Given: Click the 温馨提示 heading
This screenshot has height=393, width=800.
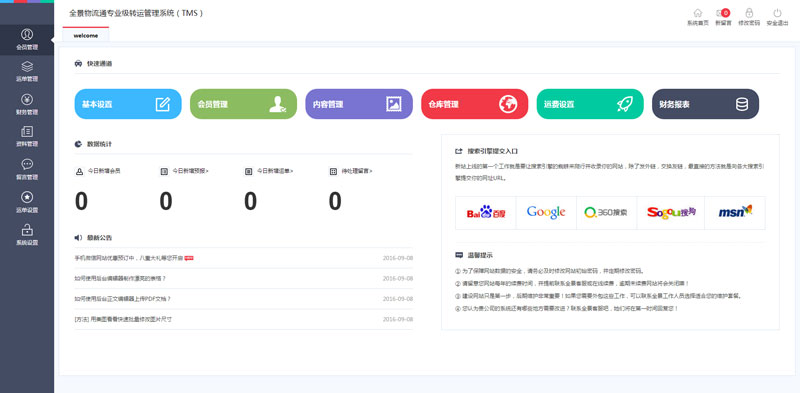Looking at the screenshot, I should (x=480, y=255).
